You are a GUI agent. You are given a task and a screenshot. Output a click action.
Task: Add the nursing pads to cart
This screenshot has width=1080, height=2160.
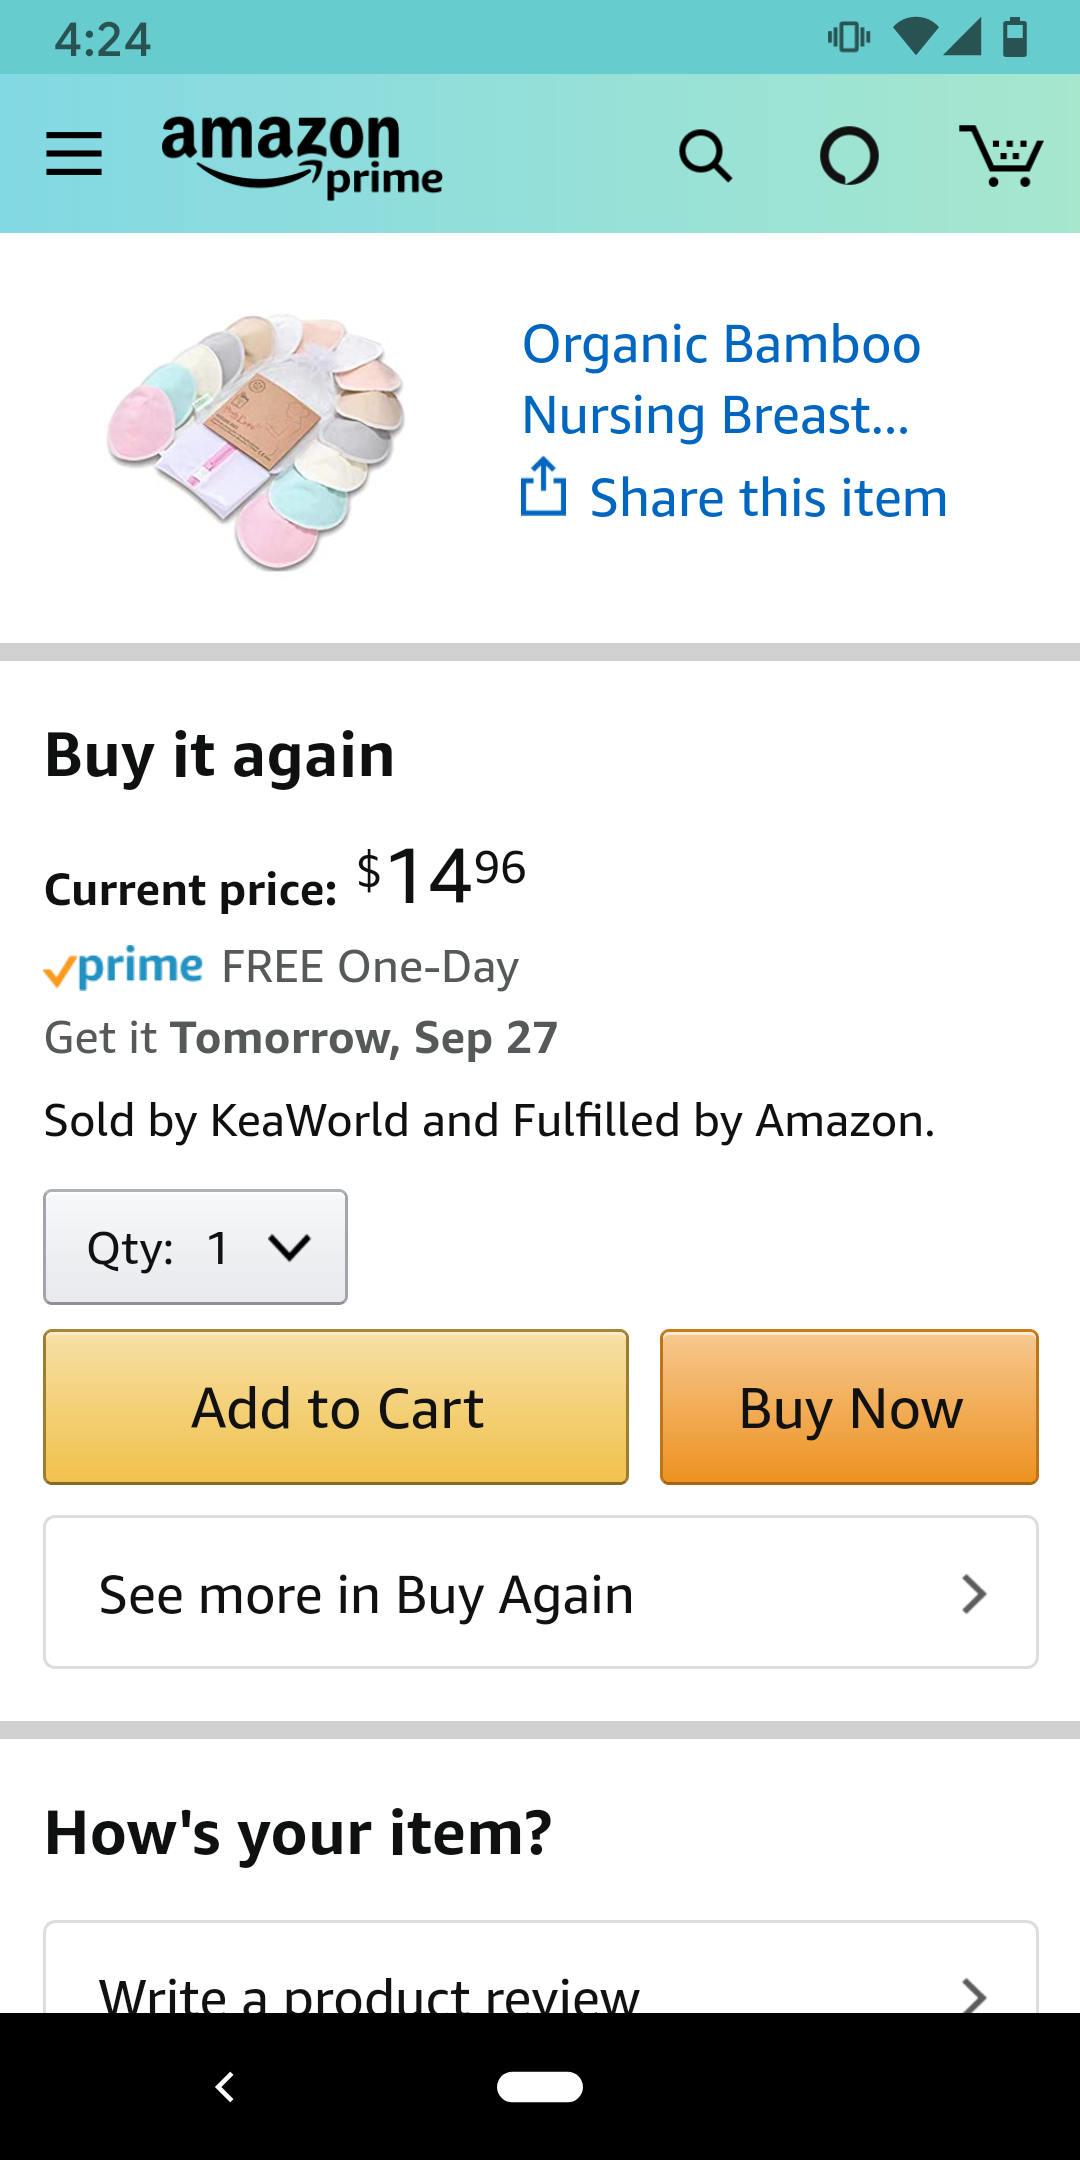(336, 1407)
